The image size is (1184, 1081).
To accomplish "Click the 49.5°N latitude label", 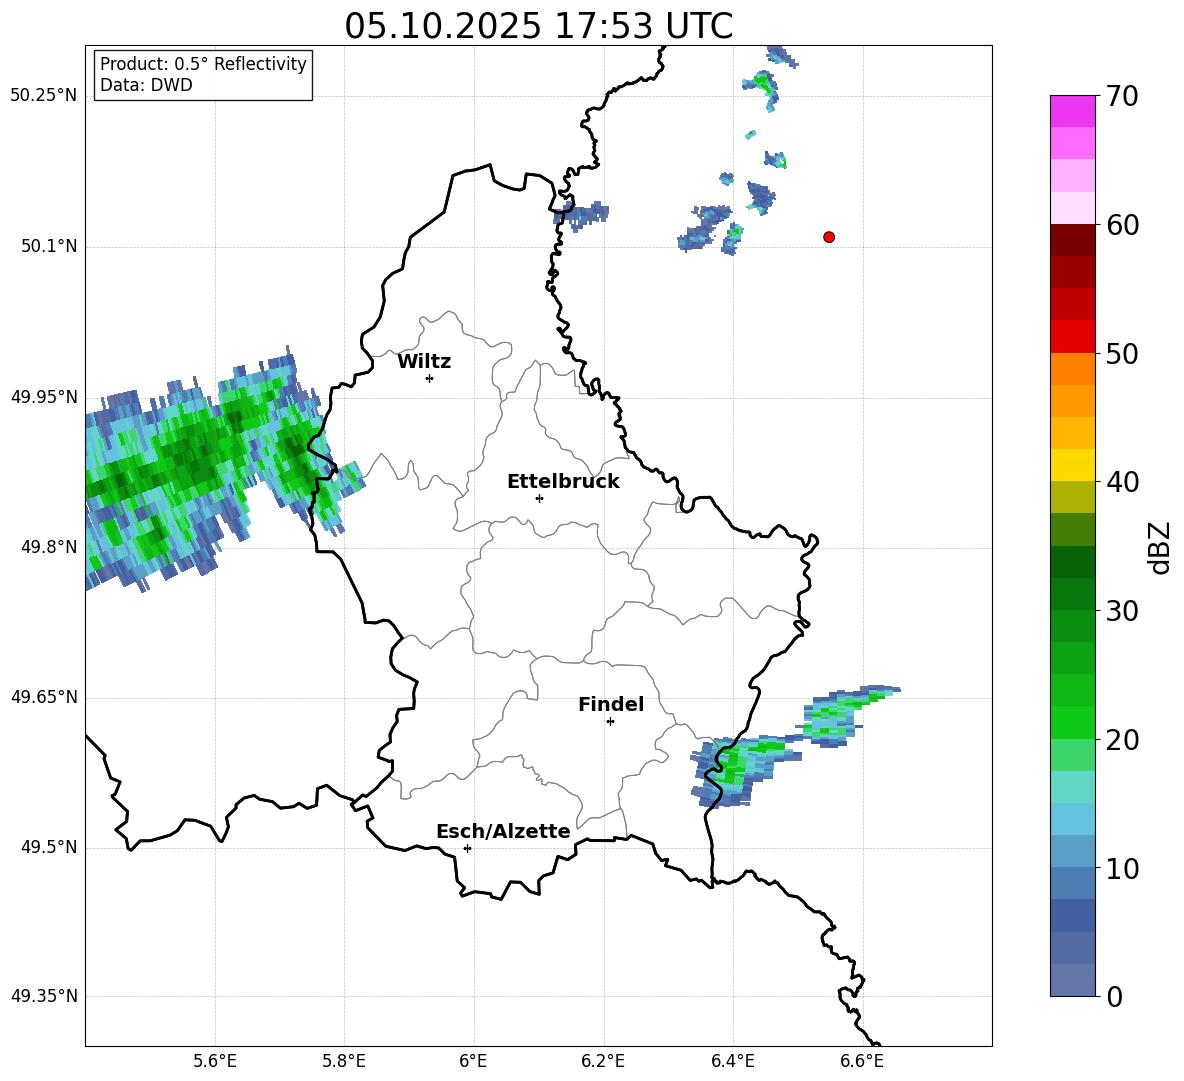I will 49,847.
